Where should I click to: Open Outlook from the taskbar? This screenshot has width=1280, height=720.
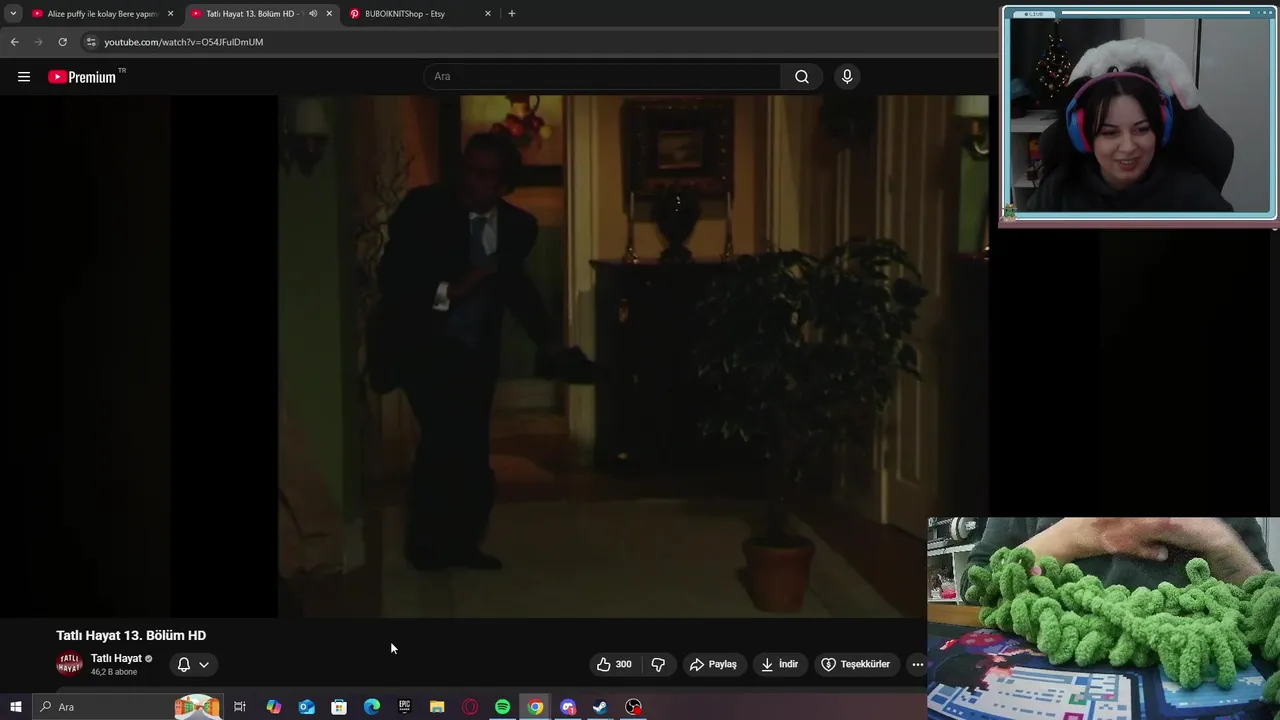coord(306,707)
